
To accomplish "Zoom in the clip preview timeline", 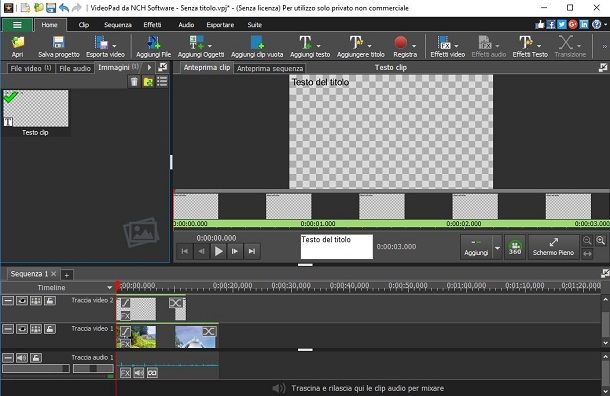I will [601, 240].
